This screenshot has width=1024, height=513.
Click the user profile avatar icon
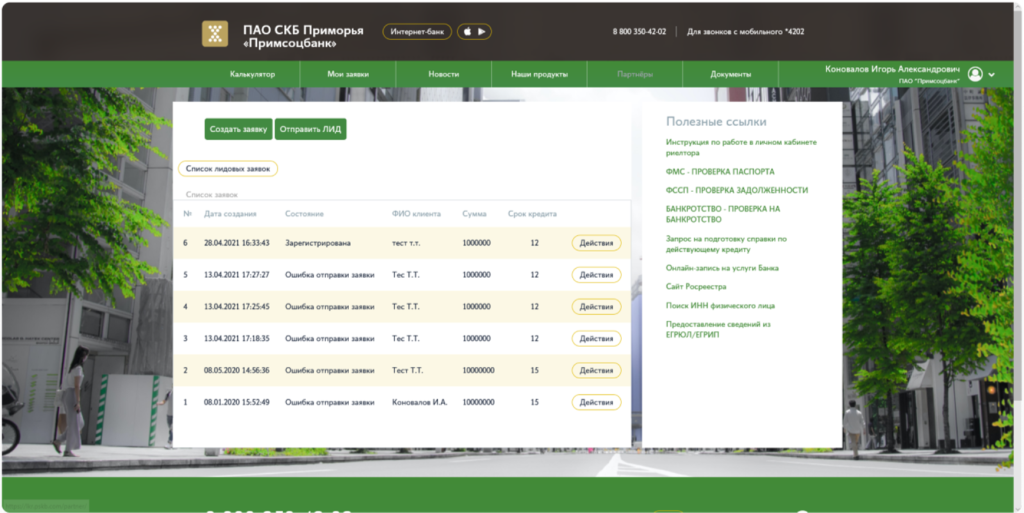tap(975, 75)
